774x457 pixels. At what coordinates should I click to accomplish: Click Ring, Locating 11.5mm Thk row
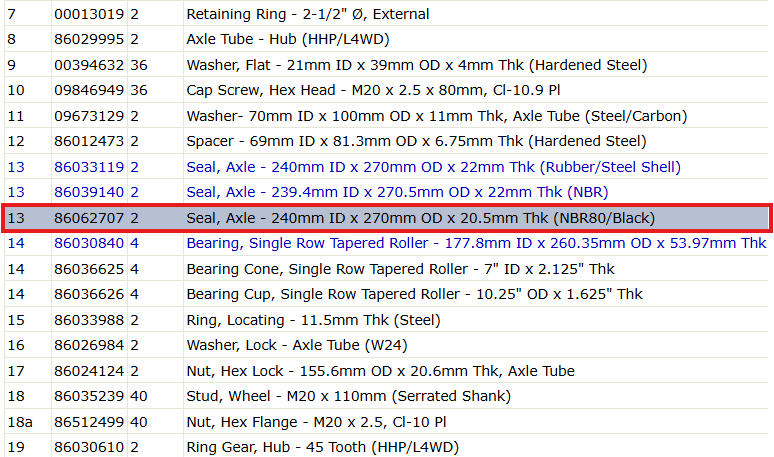[387, 320]
